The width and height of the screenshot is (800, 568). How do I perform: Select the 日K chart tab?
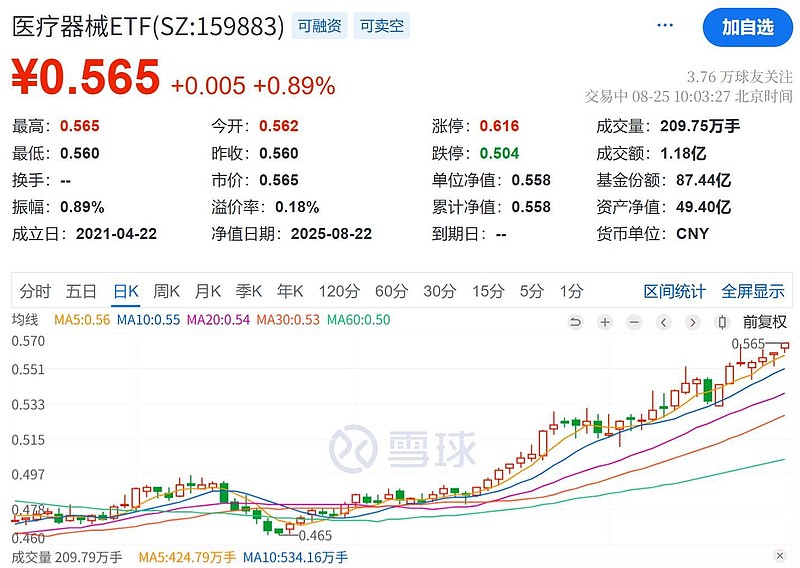[x=126, y=291]
